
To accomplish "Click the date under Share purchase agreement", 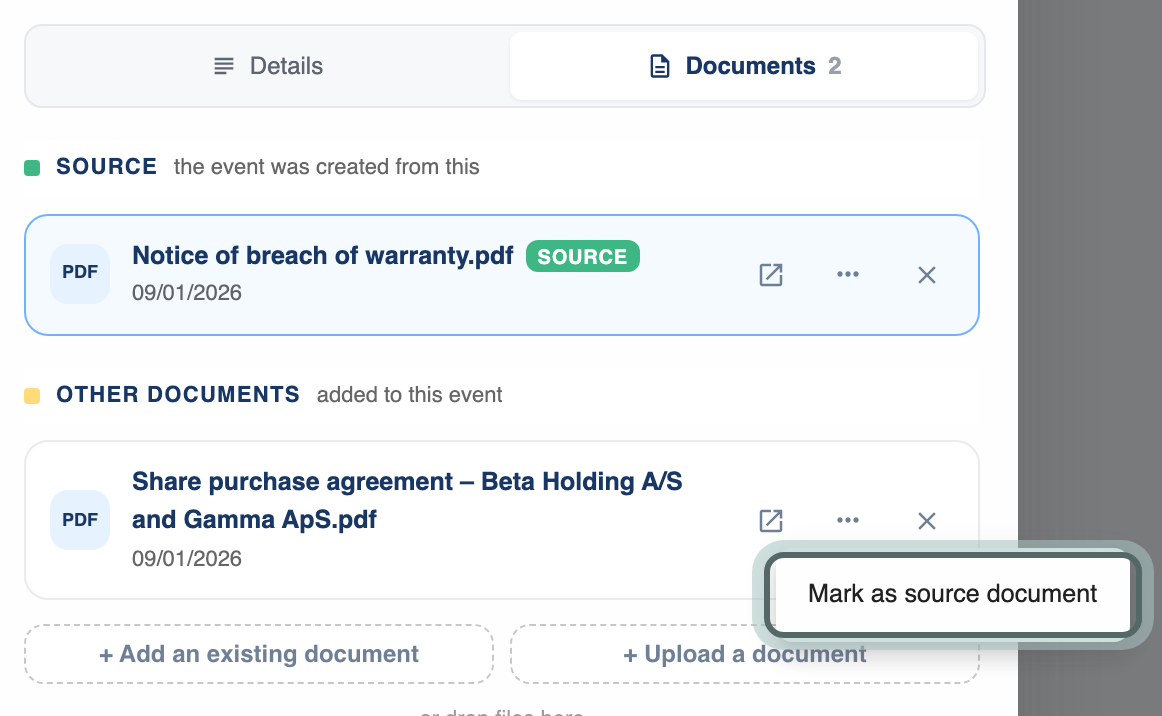I will click(x=187, y=558).
